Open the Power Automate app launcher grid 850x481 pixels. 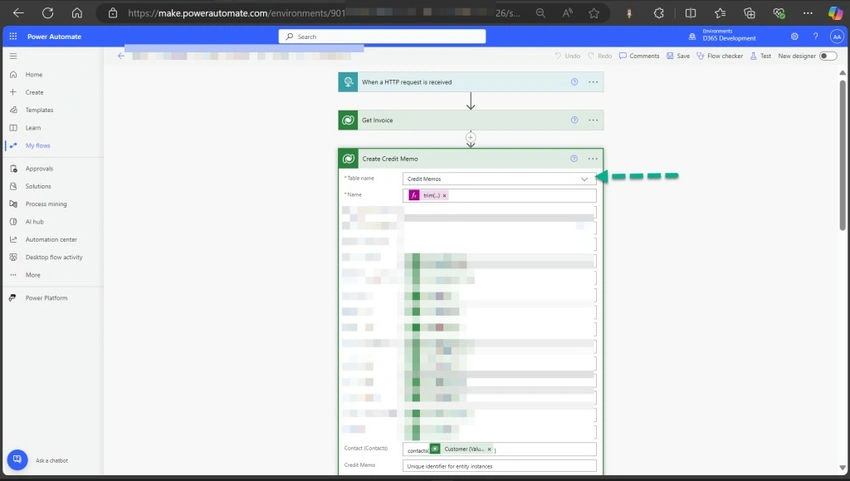[13, 36]
